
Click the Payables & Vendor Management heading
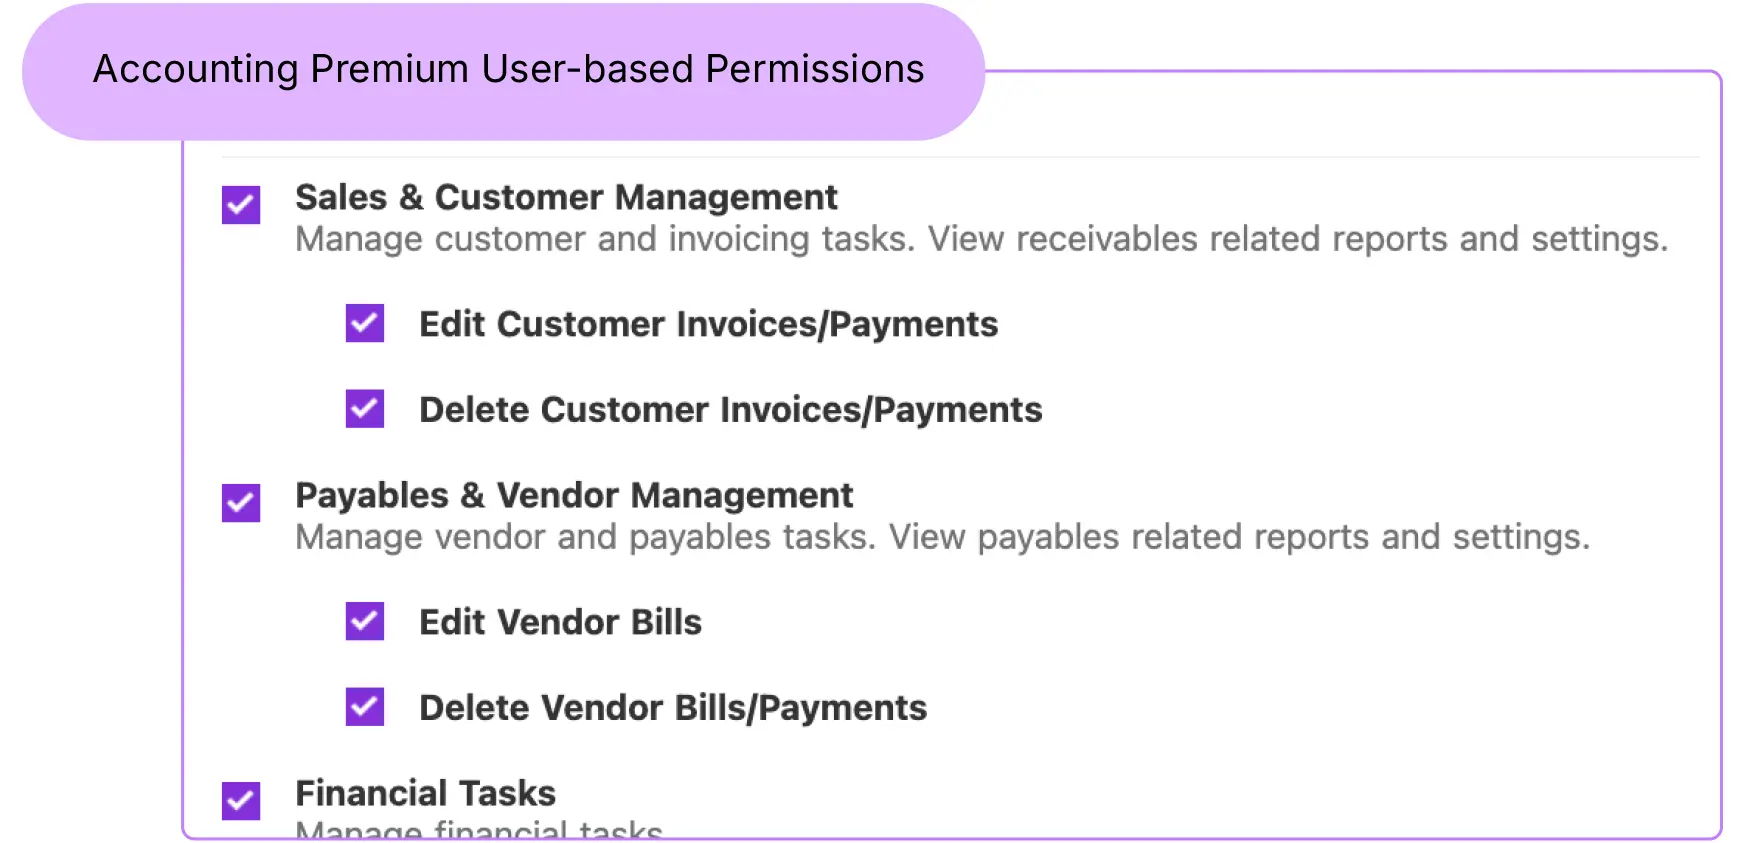point(574,495)
